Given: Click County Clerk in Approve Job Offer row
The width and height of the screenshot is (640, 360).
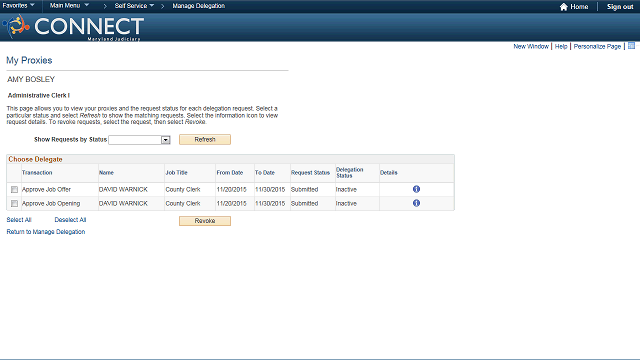Looking at the screenshot, I should pyautogui.click(x=183, y=189).
